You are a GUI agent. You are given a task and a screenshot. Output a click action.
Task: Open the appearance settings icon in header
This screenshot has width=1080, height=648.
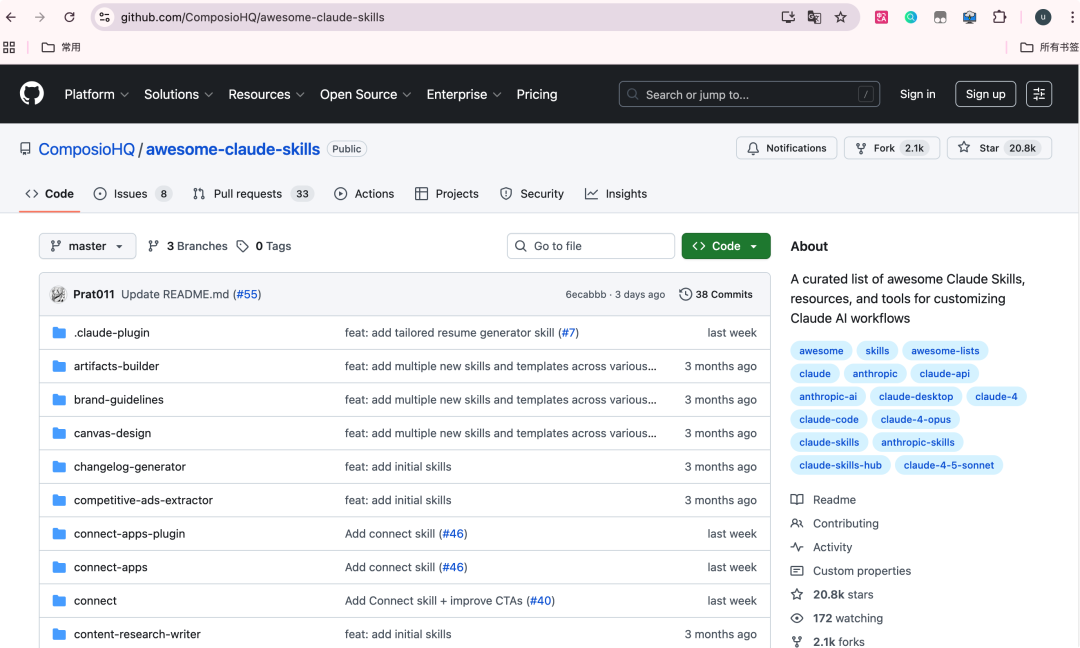[1039, 94]
